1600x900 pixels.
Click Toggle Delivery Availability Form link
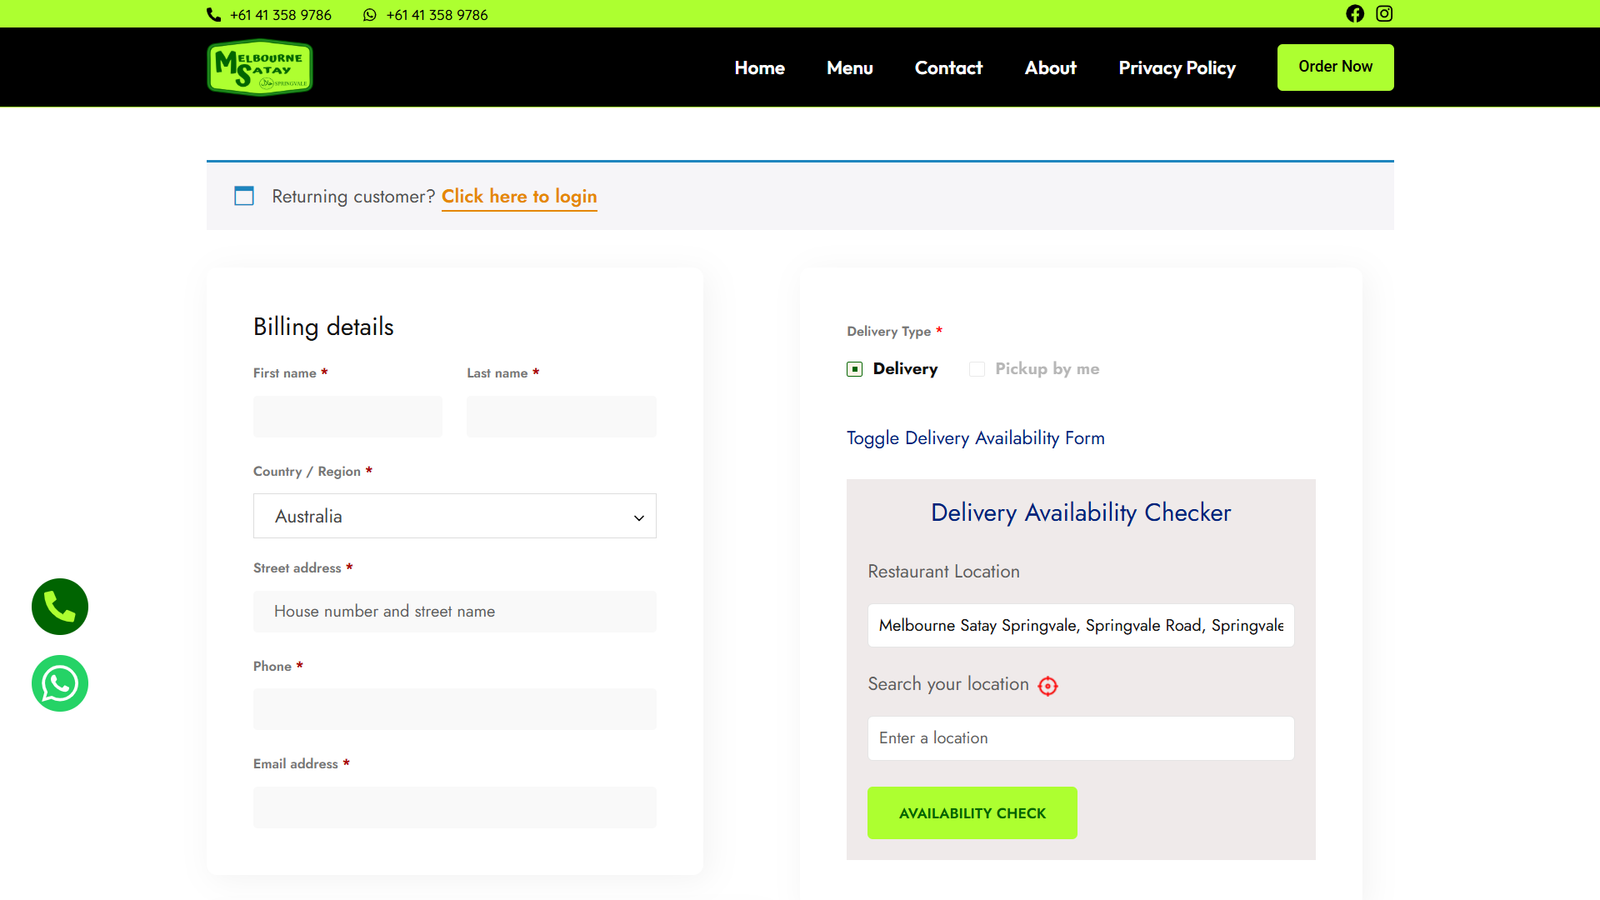[x=976, y=438]
